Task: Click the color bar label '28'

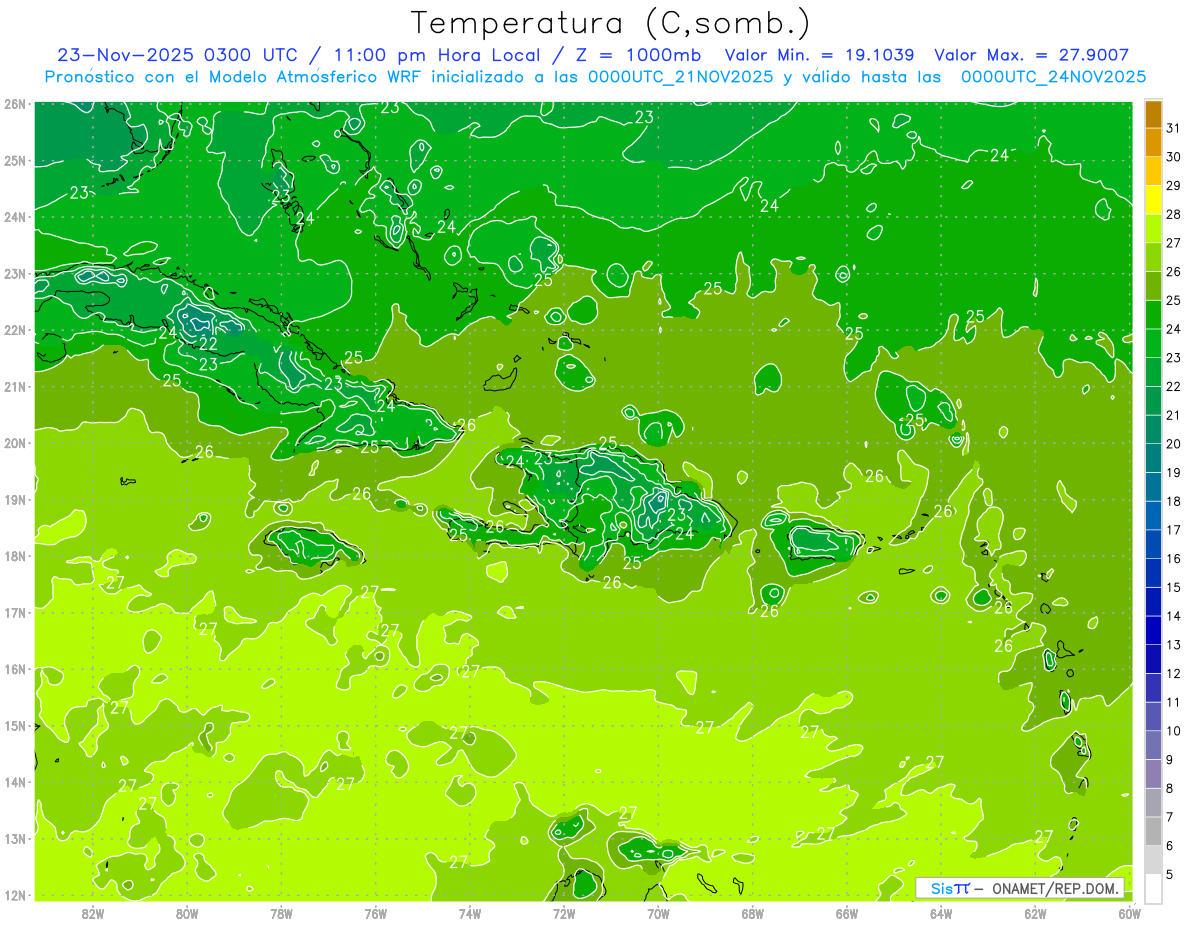Action: [1174, 214]
